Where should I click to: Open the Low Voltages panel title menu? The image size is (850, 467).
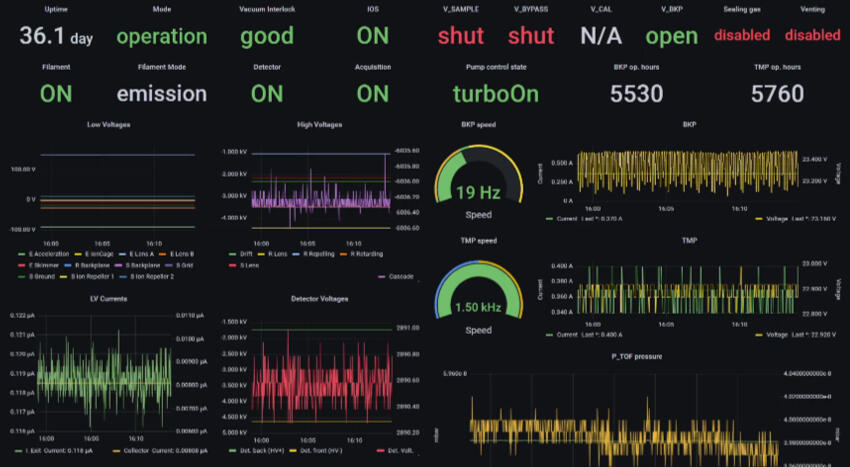point(108,125)
